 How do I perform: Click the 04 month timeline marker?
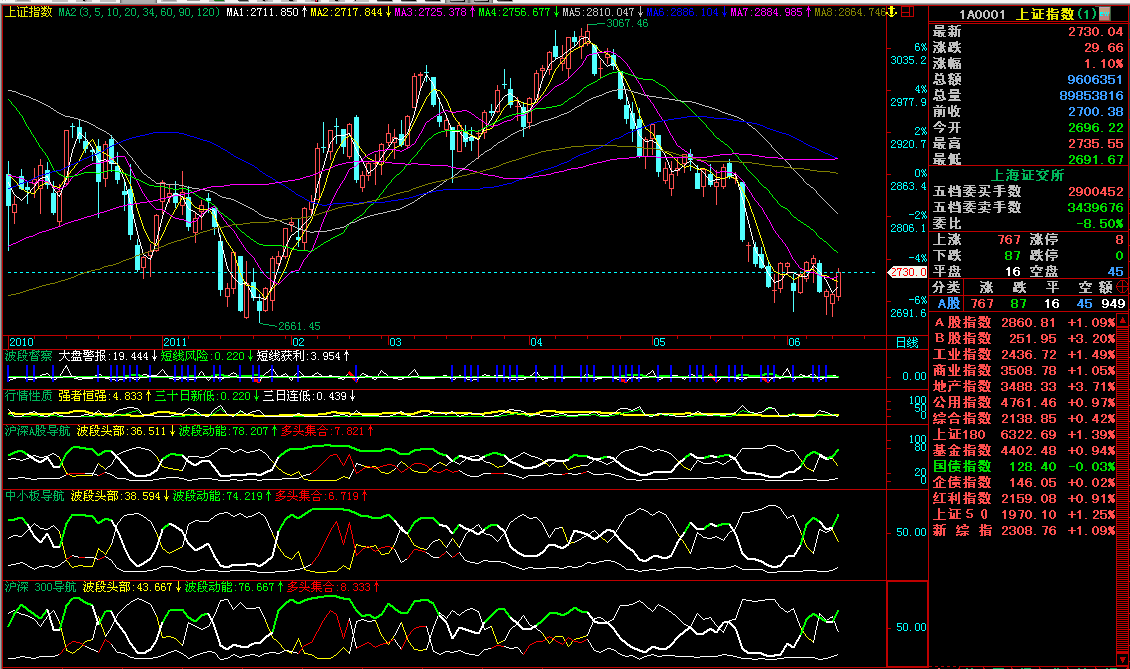(536, 342)
